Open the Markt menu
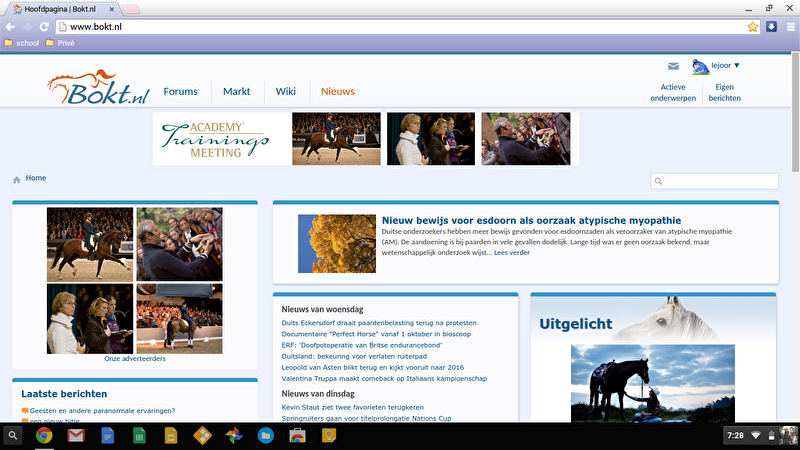 (x=236, y=91)
